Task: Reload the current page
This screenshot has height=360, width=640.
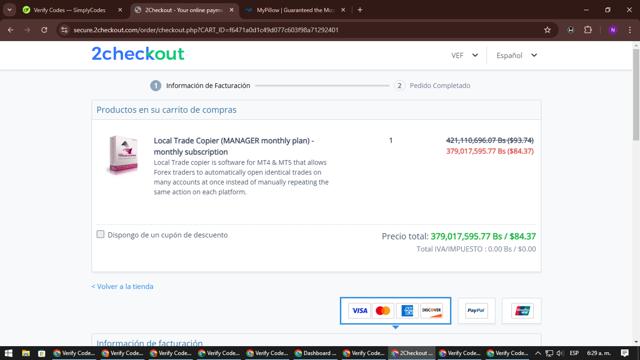Action: 44,30
